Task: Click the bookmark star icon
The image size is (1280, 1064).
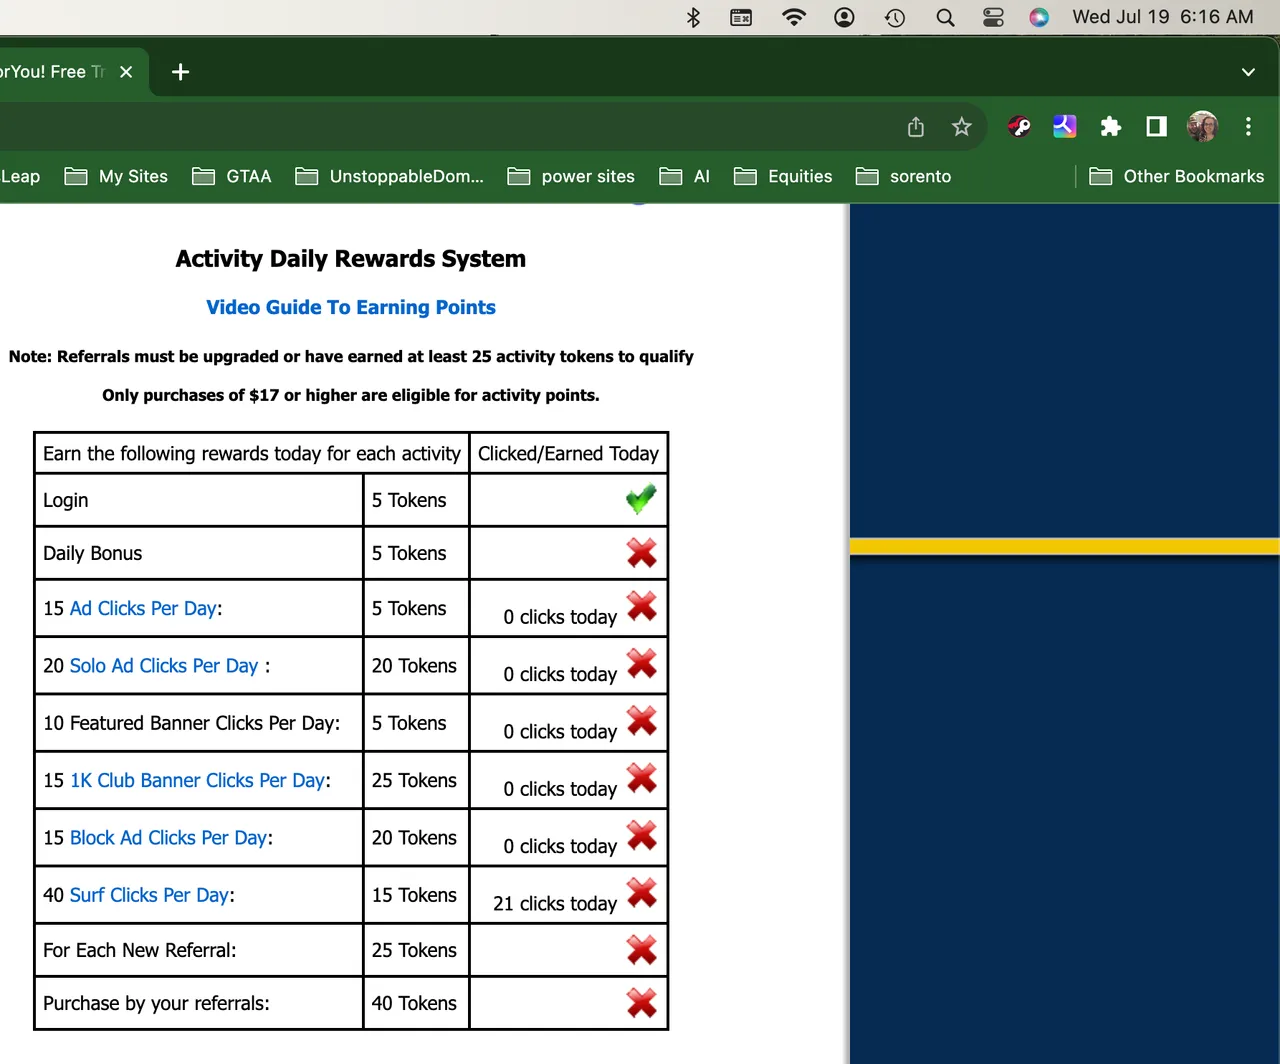Action: [x=961, y=127]
